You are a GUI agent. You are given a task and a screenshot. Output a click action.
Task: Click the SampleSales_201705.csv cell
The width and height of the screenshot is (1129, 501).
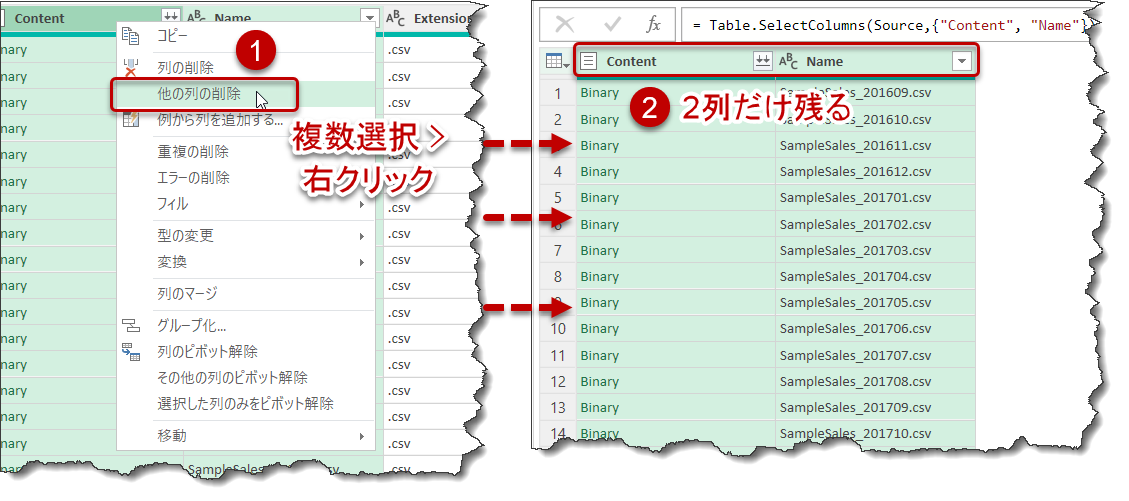point(876,303)
